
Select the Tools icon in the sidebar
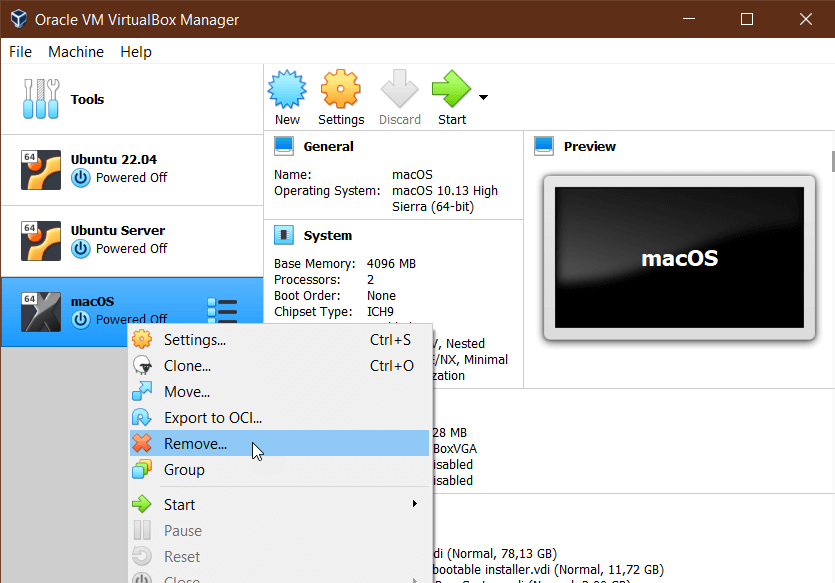point(41,99)
